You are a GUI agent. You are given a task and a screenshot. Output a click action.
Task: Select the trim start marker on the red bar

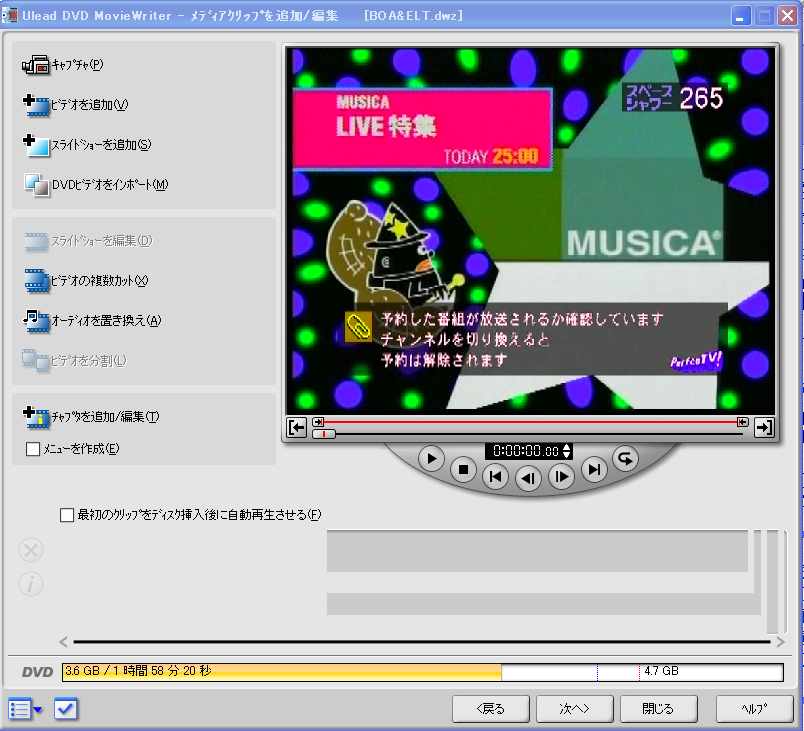pyautogui.click(x=318, y=422)
